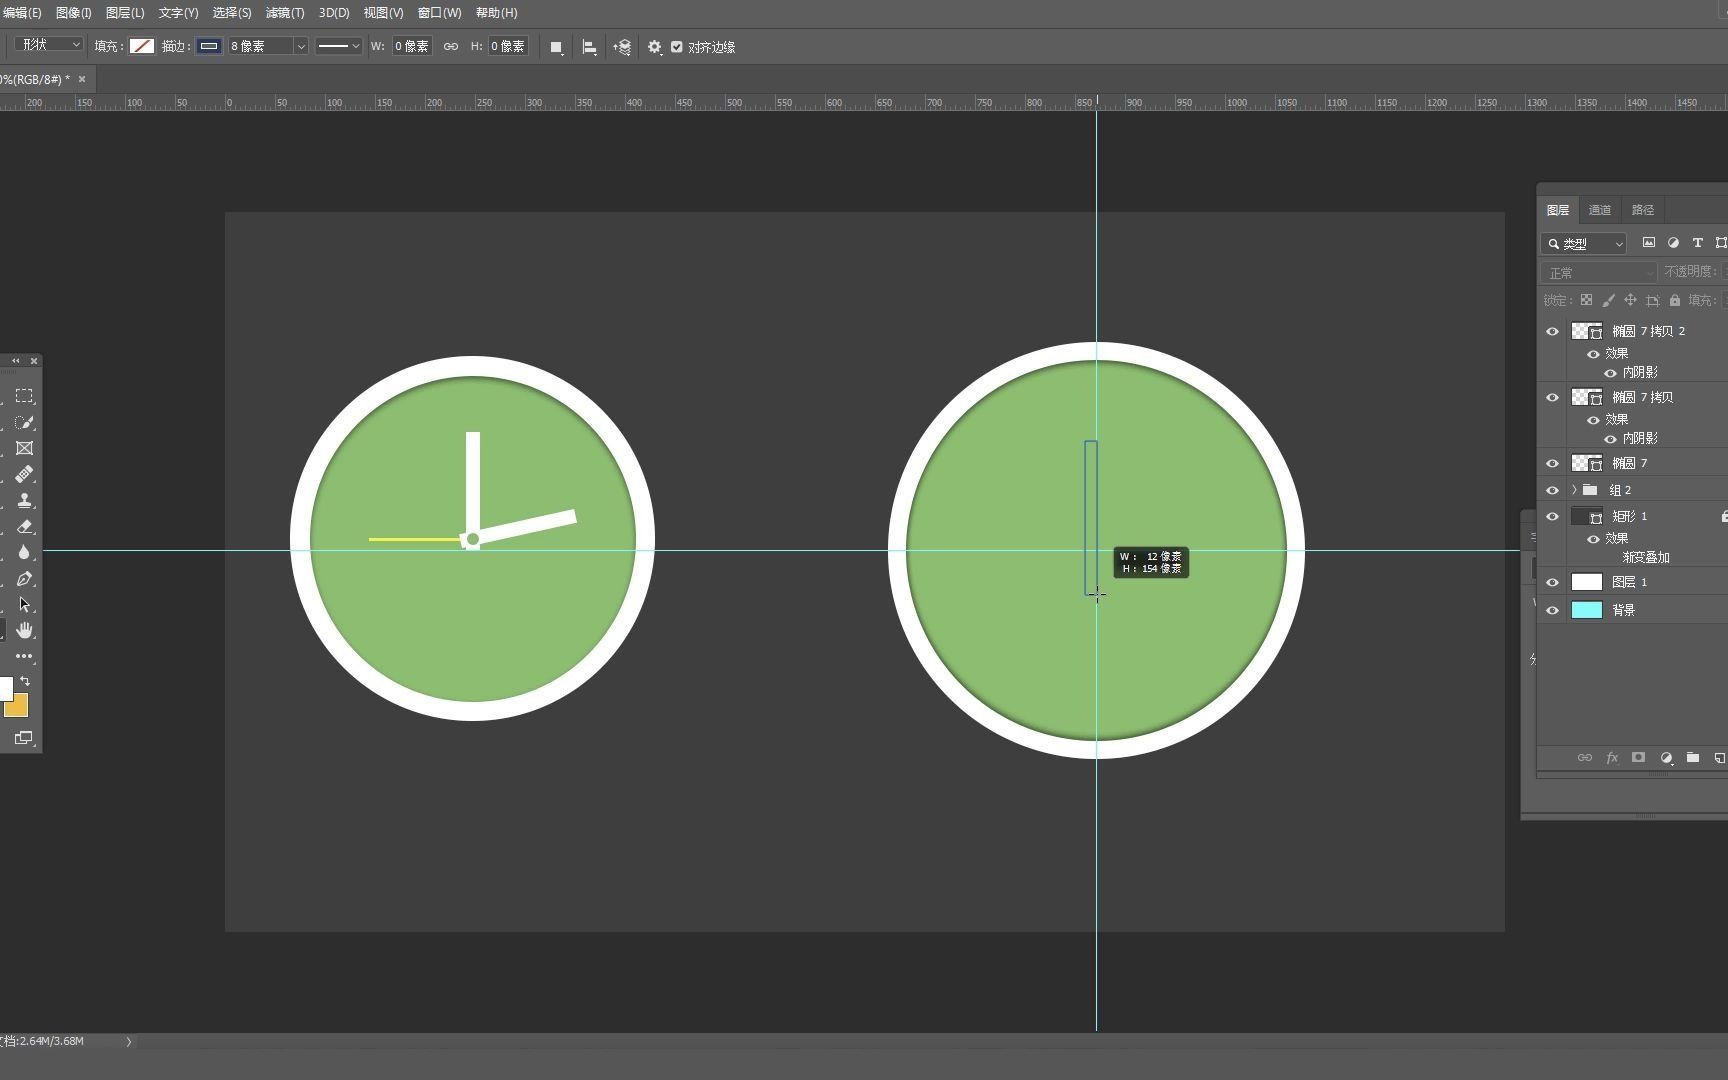Enable the 对齐边缘 checkbox
1728x1080 pixels.
[x=678, y=46]
